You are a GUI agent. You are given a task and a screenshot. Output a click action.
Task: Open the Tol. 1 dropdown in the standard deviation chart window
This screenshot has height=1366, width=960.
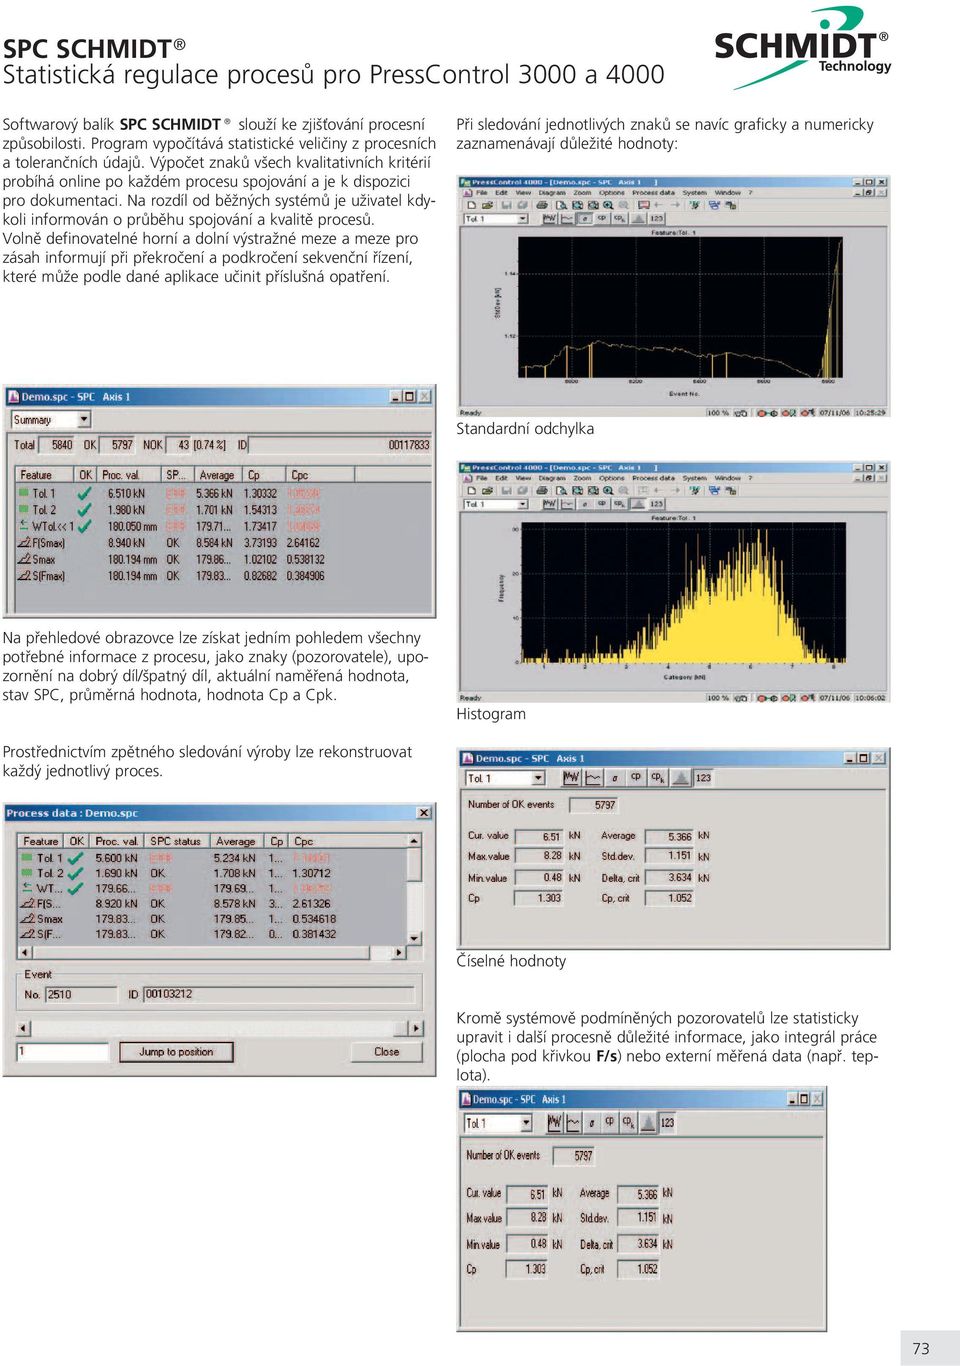coord(495,218)
